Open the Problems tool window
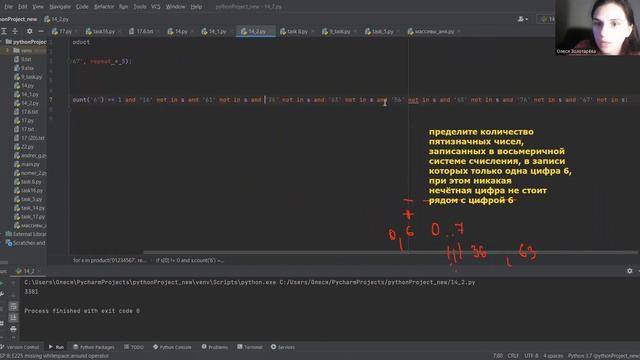Image resolution: width=640 pixels, height=360 pixels. [215, 347]
